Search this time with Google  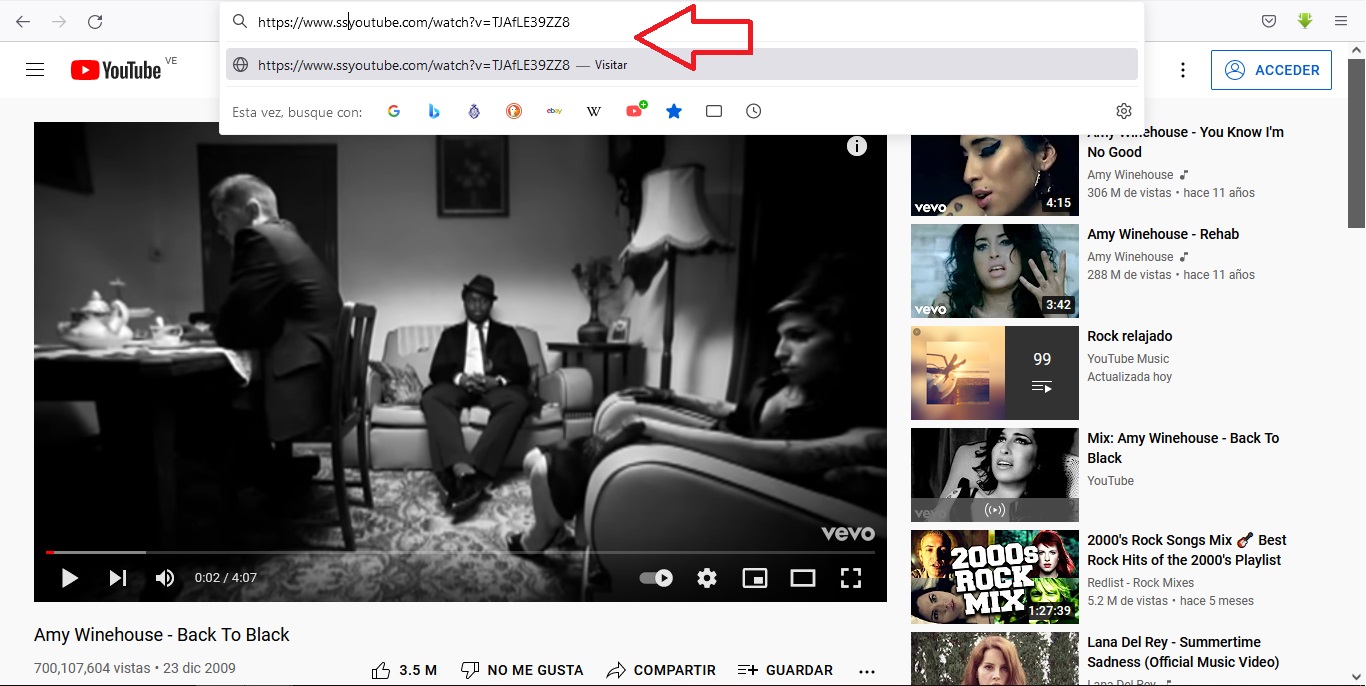click(x=394, y=111)
